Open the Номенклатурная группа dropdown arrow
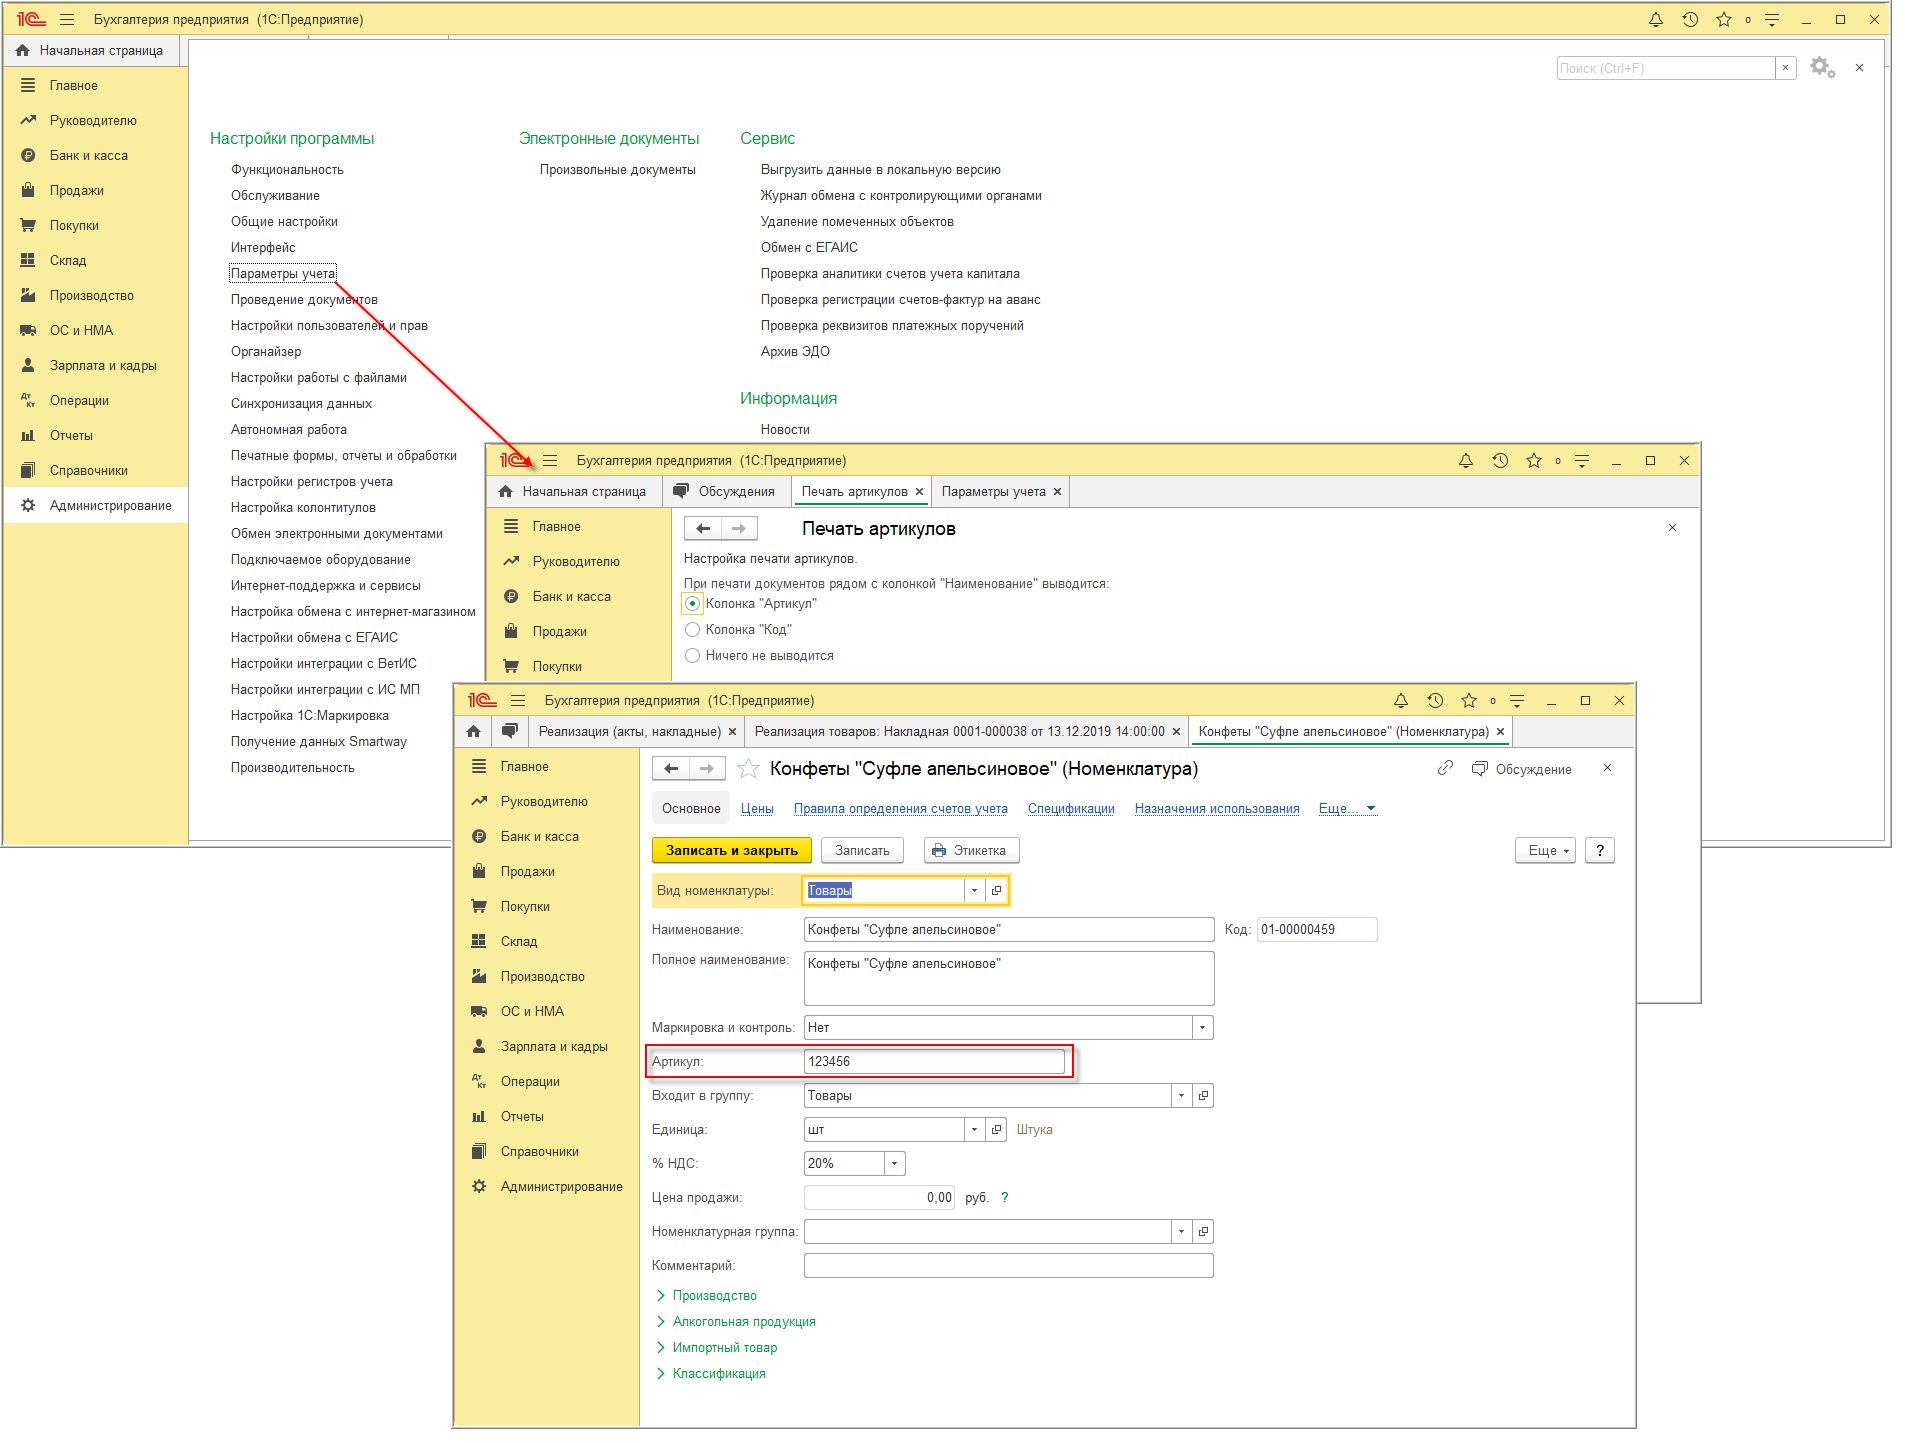 click(1182, 1232)
